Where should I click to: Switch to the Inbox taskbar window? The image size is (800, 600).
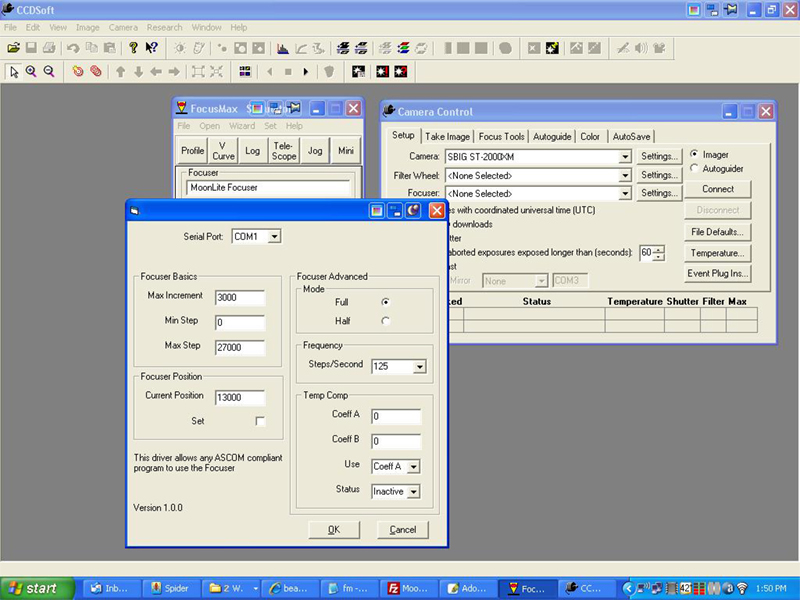pos(110,588)
